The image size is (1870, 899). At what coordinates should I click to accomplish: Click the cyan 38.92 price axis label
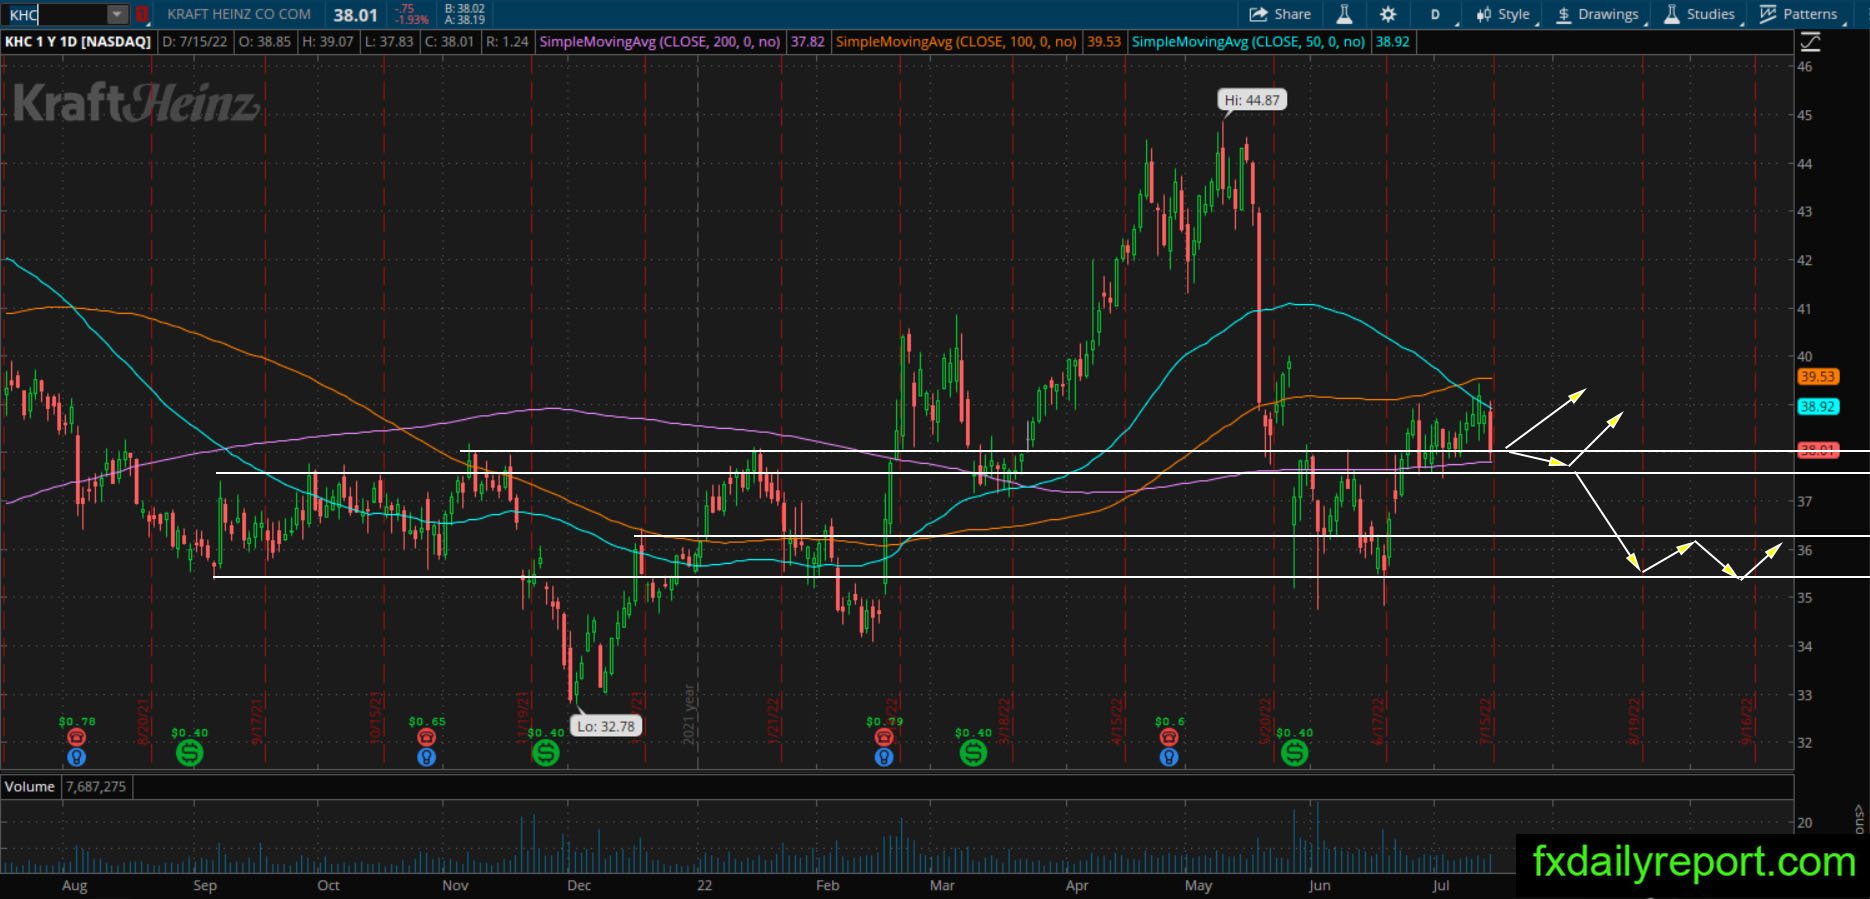coord(1817,407)
